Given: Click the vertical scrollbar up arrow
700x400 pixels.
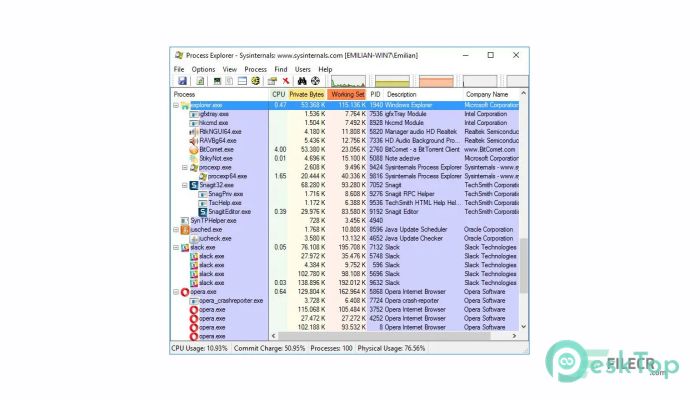Looking at the screenshot, I should (524, 93).
